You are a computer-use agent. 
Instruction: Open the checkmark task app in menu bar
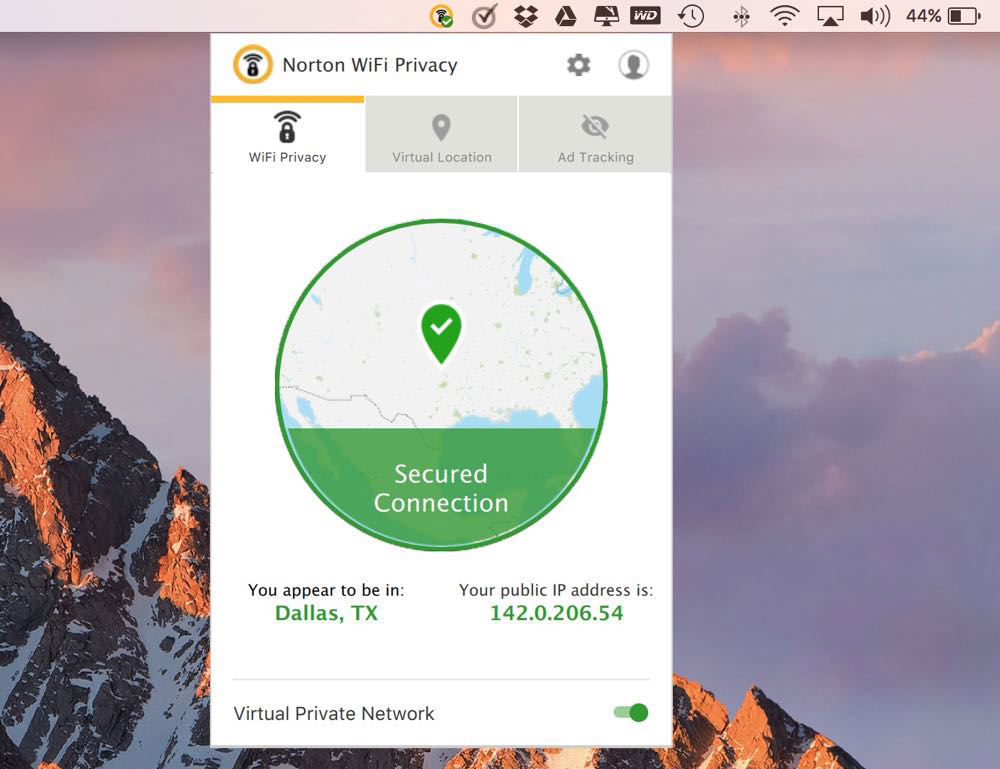(484, 16)
